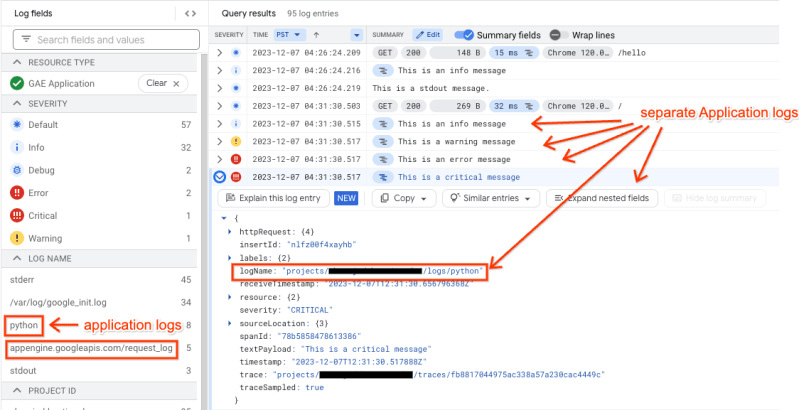Collapse the LOG NAME section
This screenshot has height=410, width=799.
(x=17, y=259)
